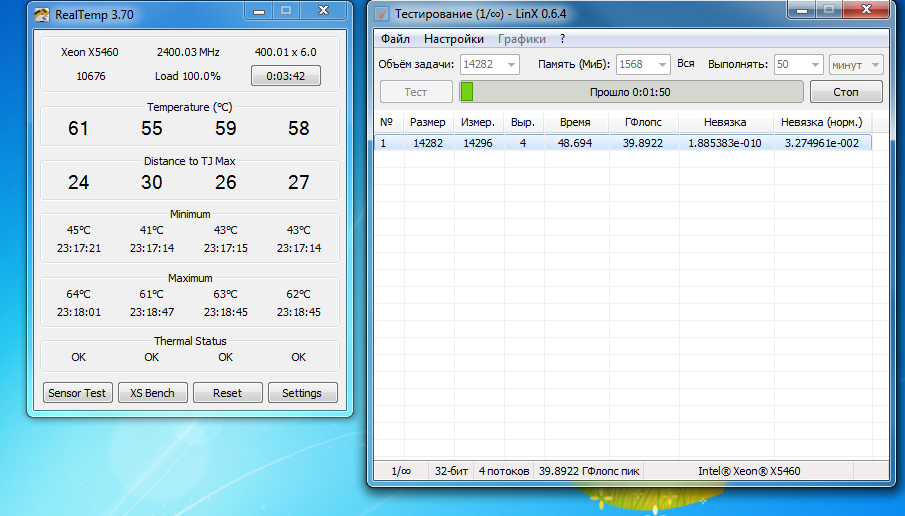Click the 10676 CPUID value
905x516 pixels.
point(91,76)
